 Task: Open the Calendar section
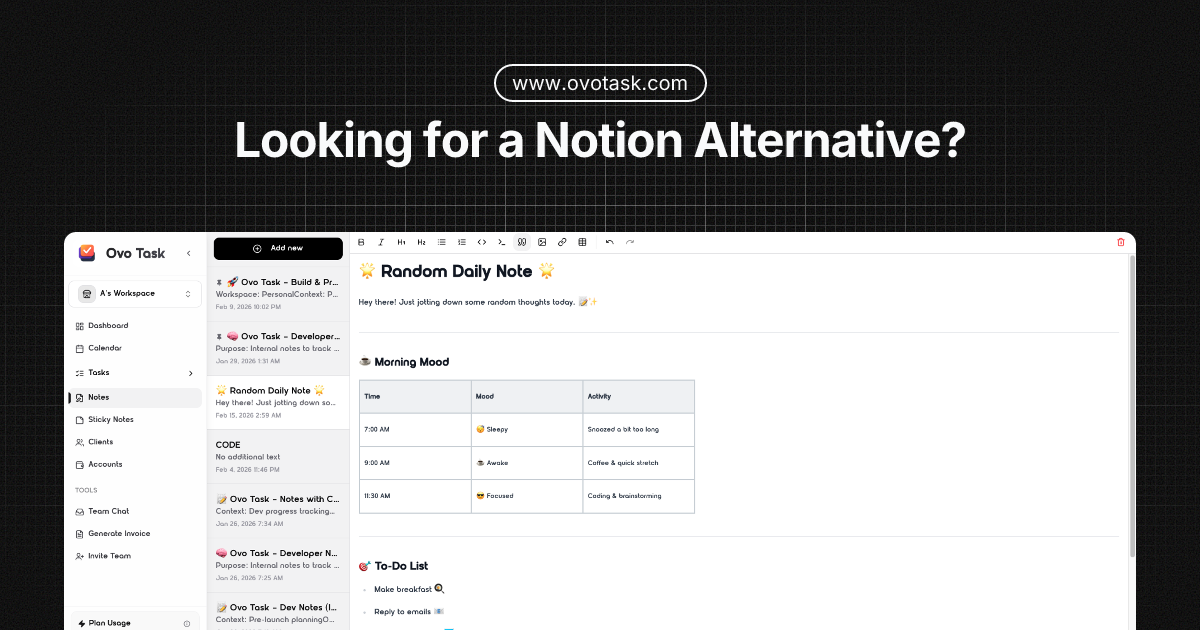(107, 348)
